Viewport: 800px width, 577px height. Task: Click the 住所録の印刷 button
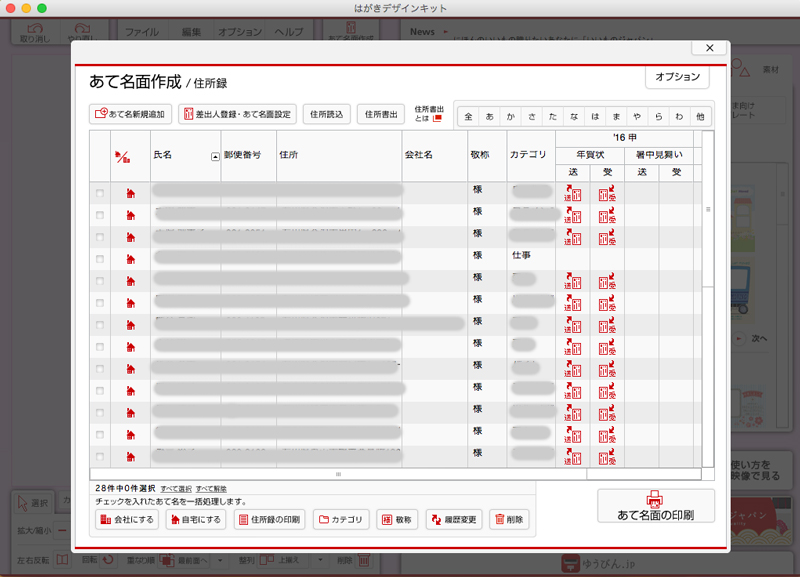pos(269,519)
